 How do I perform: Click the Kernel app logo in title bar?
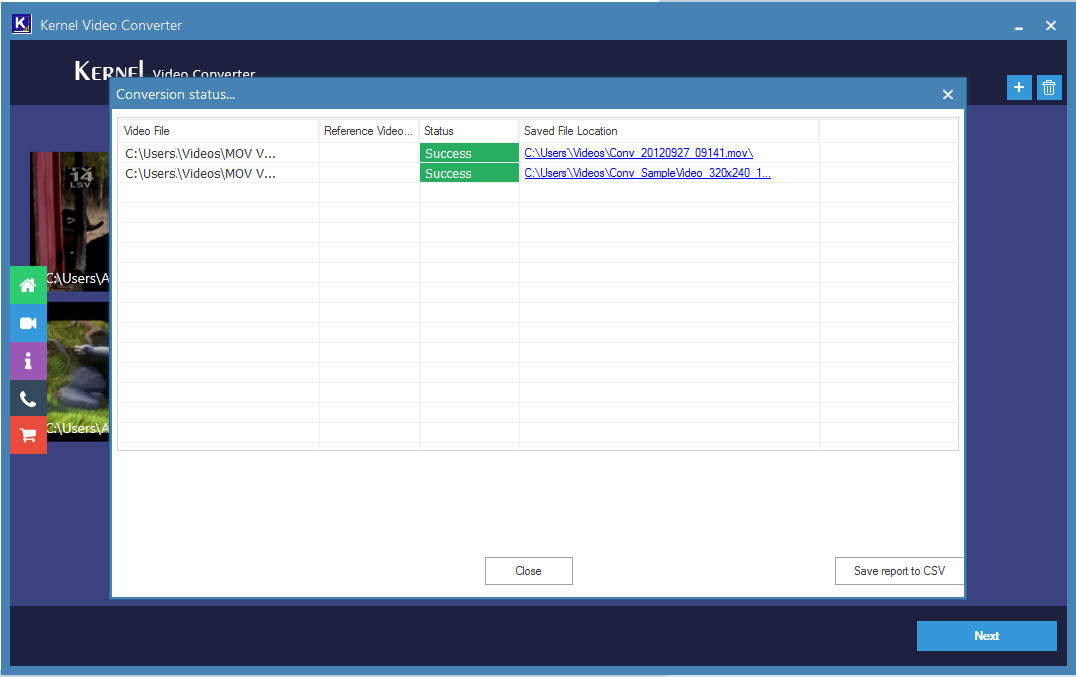pyautogui.click(x=21, y=24)
